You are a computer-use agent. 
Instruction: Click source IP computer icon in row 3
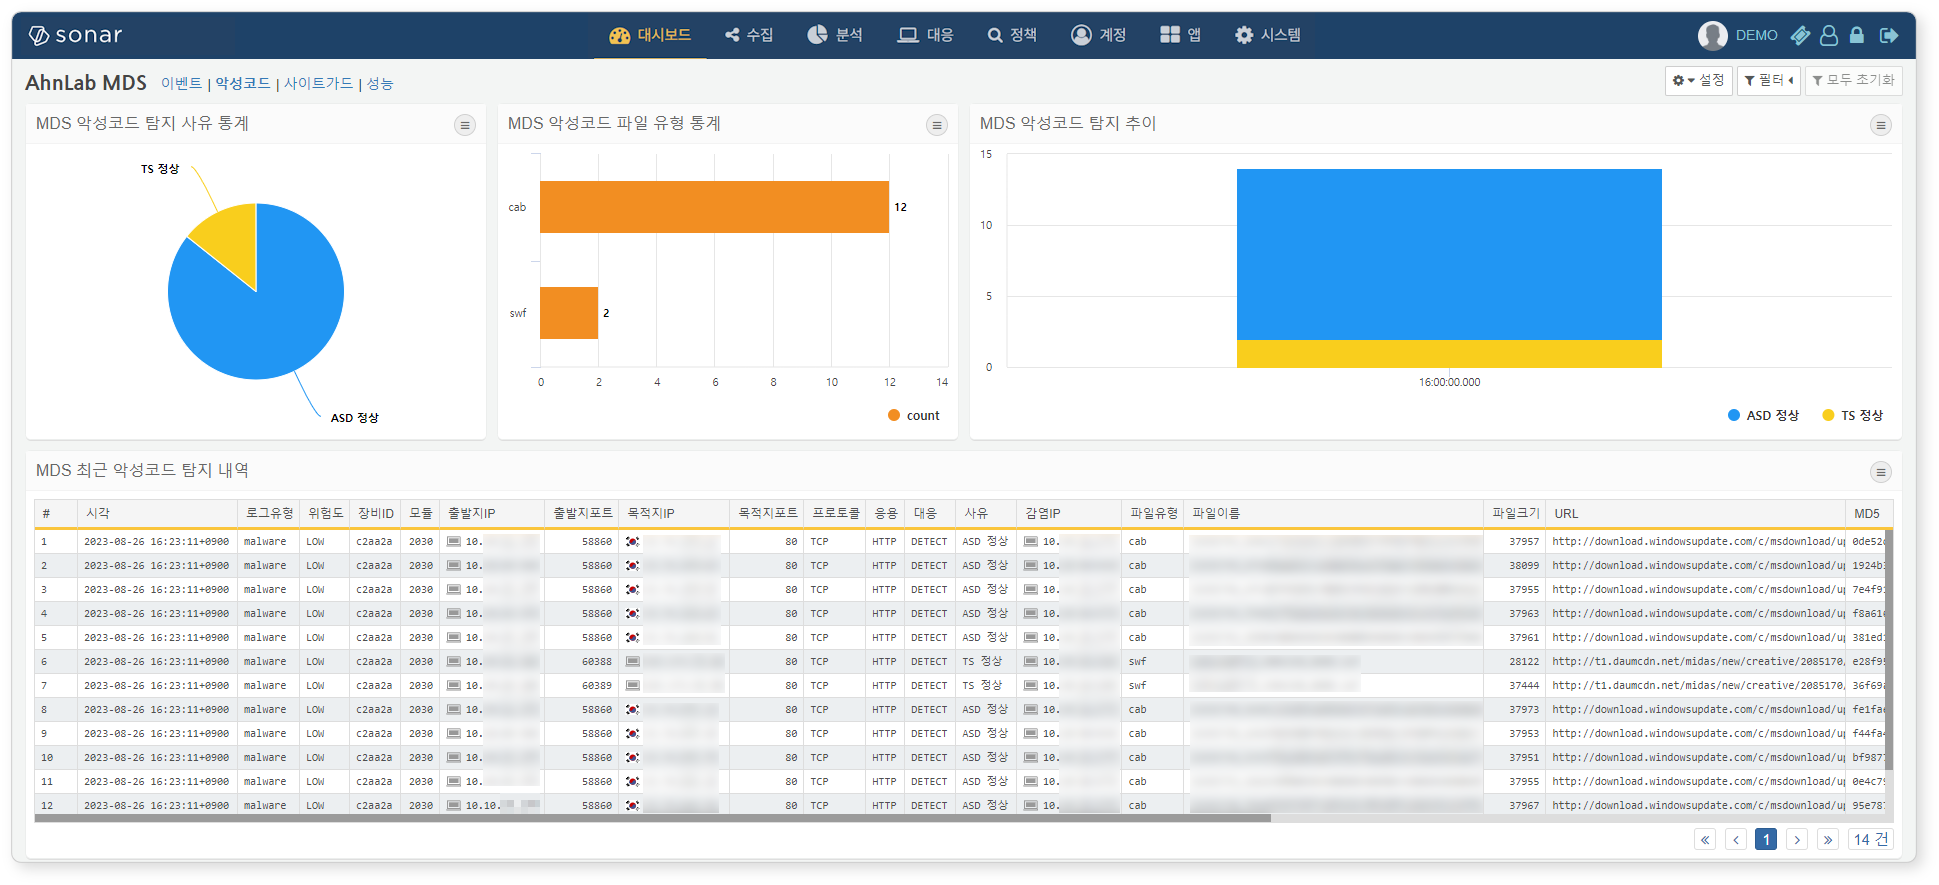(454, 590)
